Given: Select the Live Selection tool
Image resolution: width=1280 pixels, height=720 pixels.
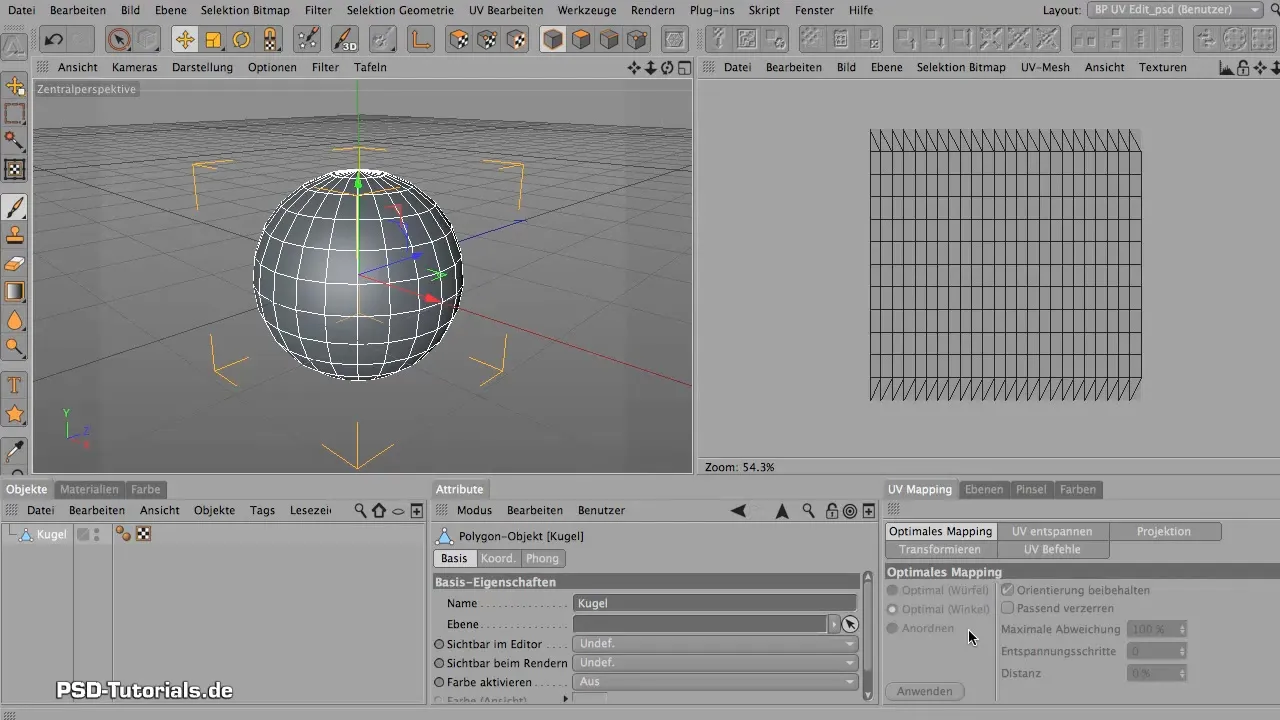Looking at the screenshot, I should click(x=119, y=40).
